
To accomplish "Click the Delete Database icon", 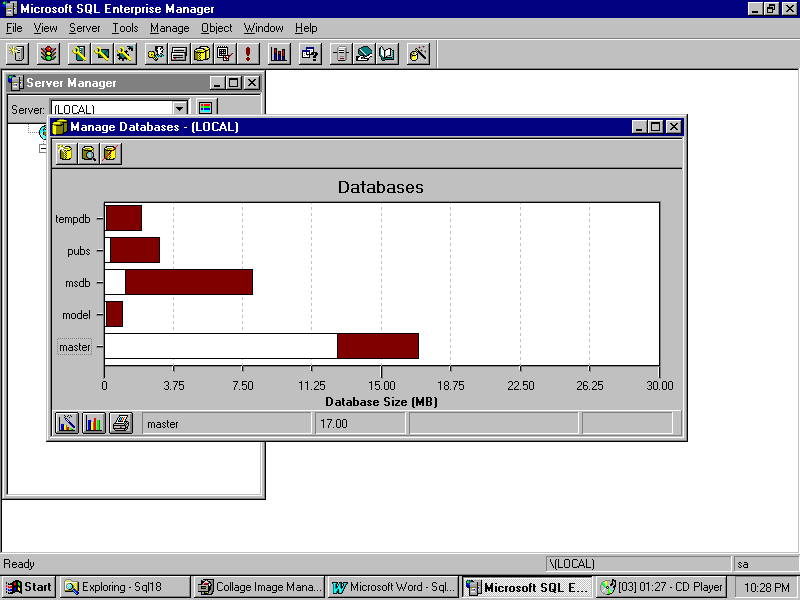I will point(110,153).
